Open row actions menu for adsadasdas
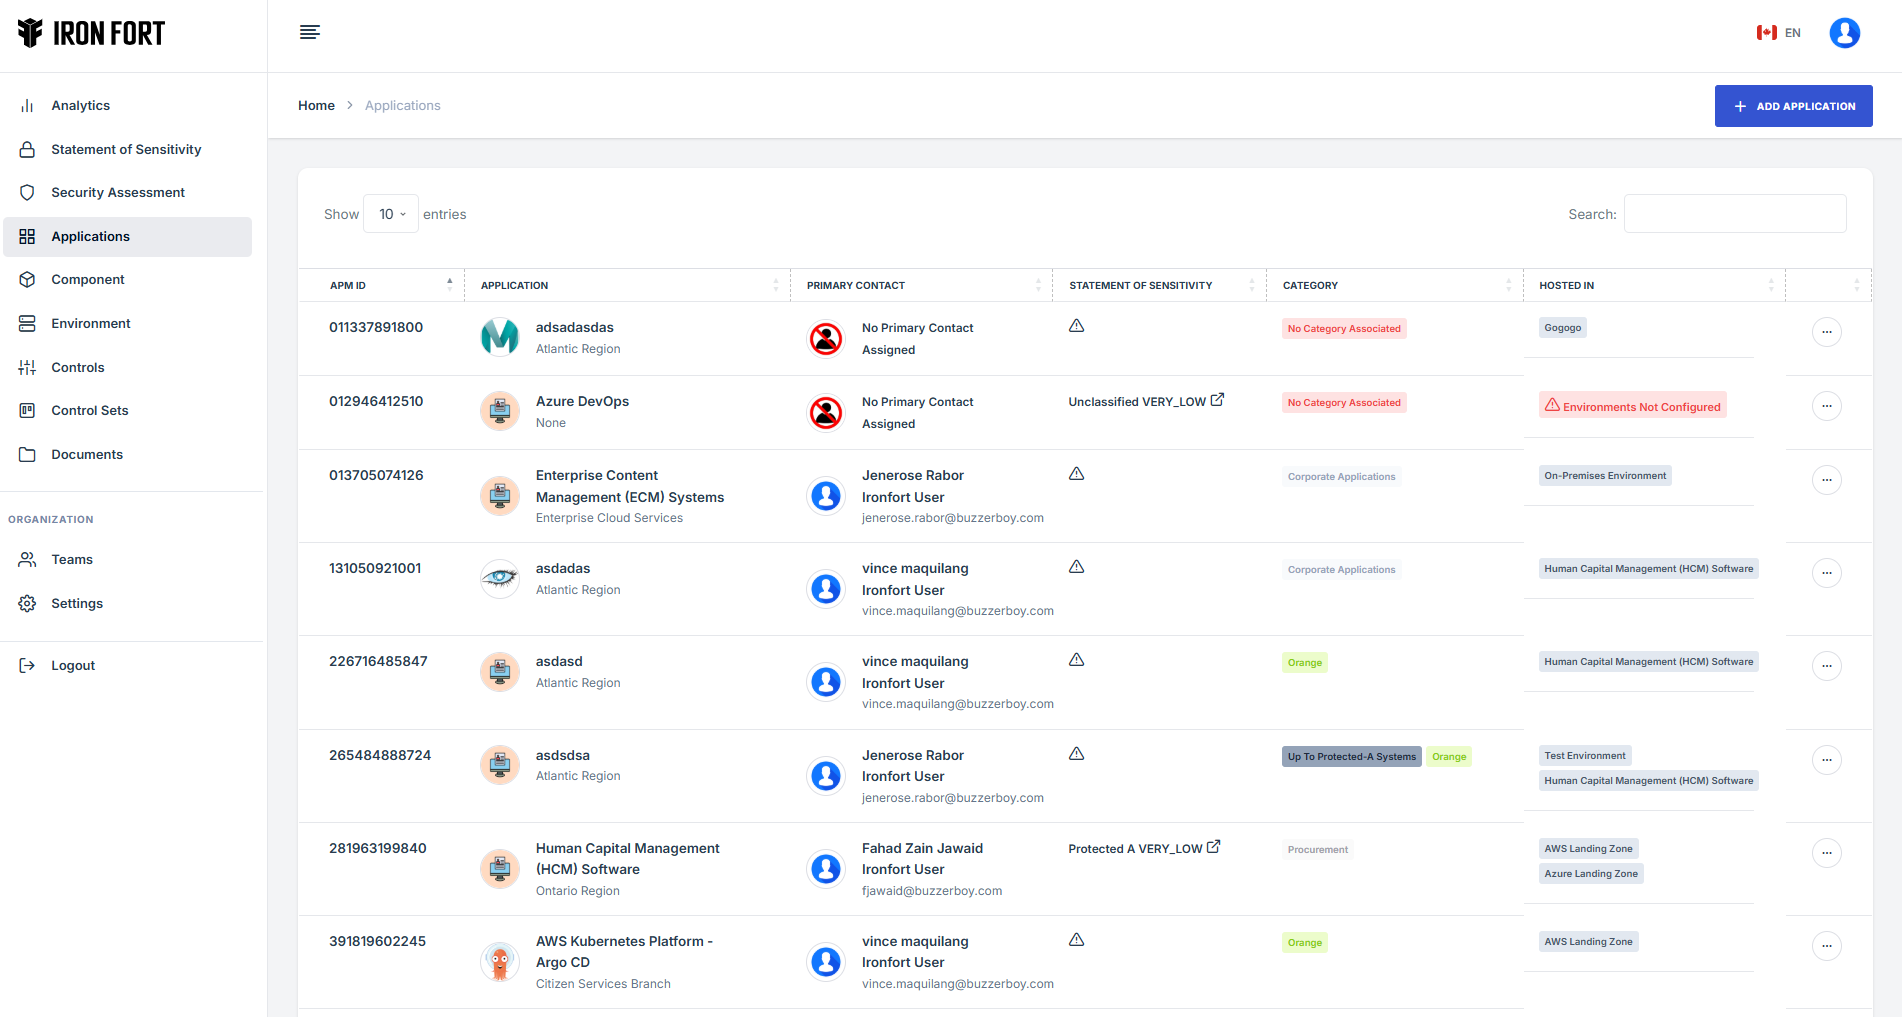 point(1826,332)
